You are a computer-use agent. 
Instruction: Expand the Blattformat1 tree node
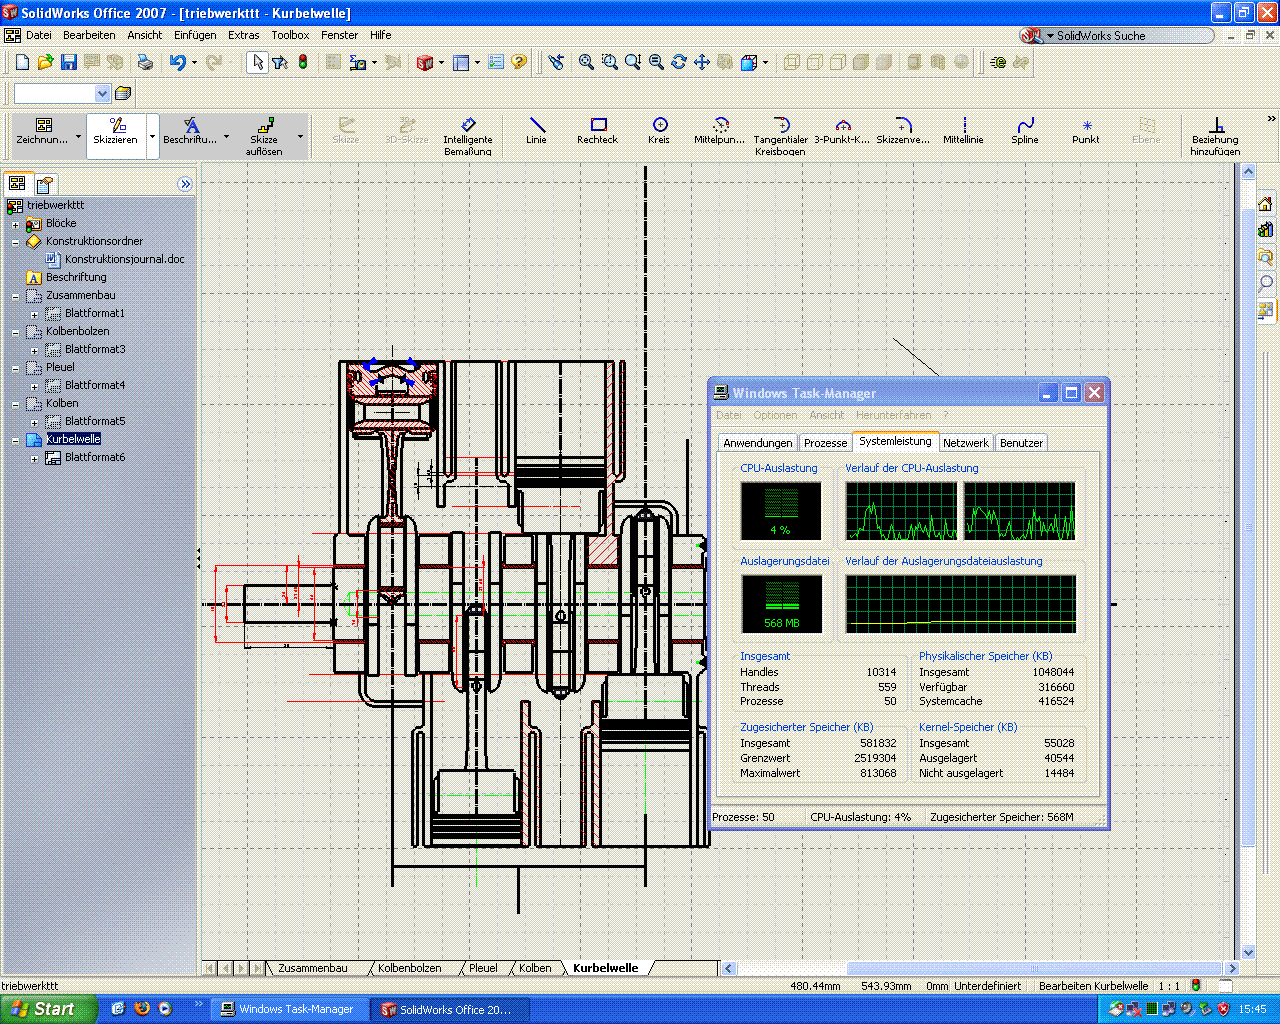coord(34,314)
